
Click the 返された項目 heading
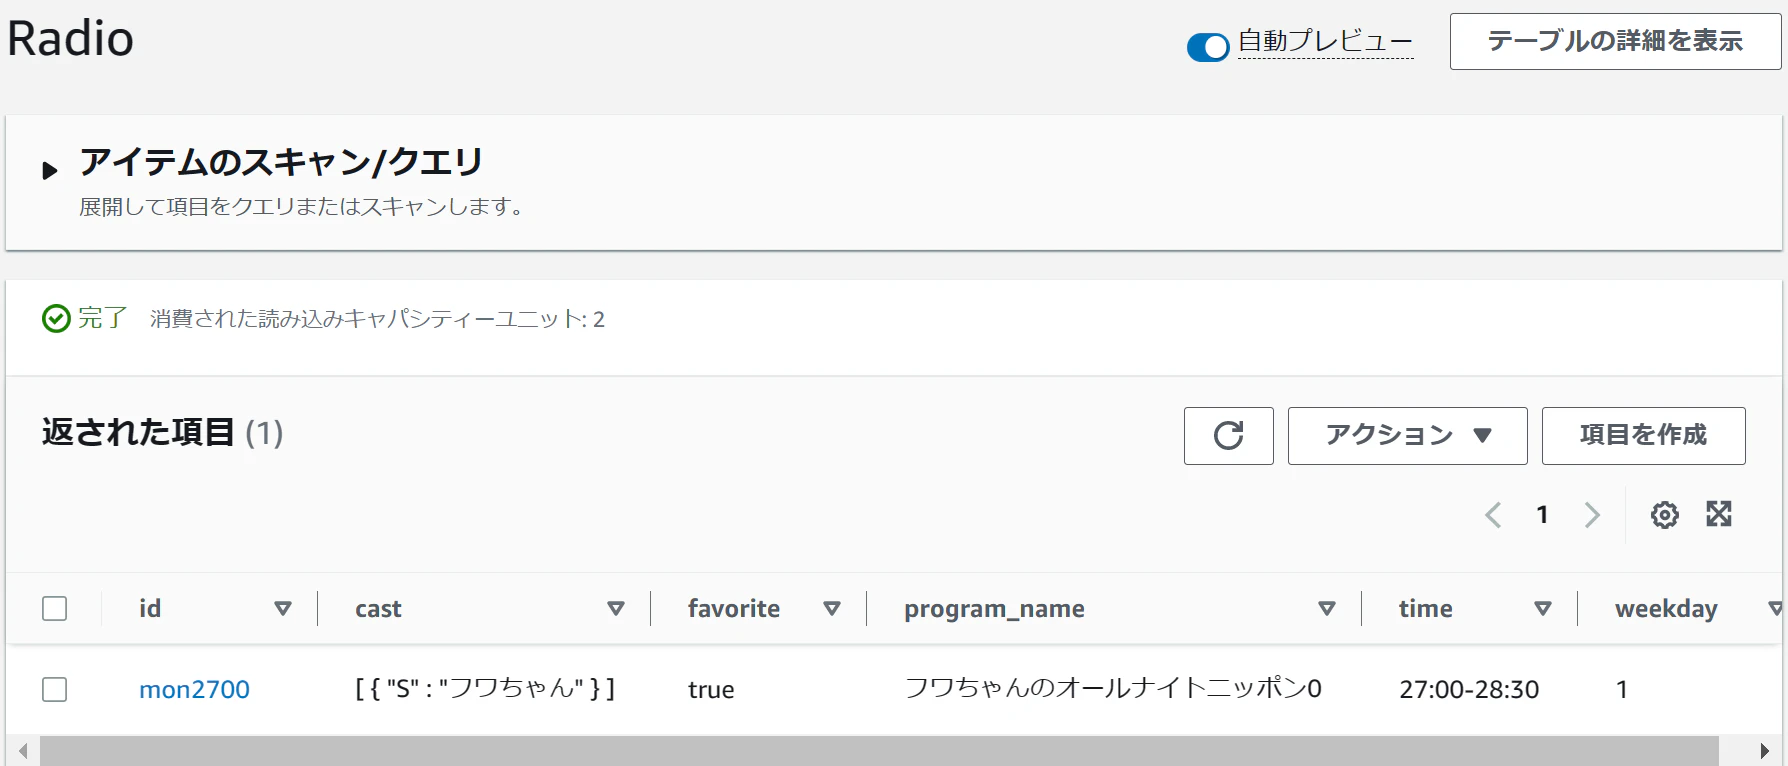138,433
